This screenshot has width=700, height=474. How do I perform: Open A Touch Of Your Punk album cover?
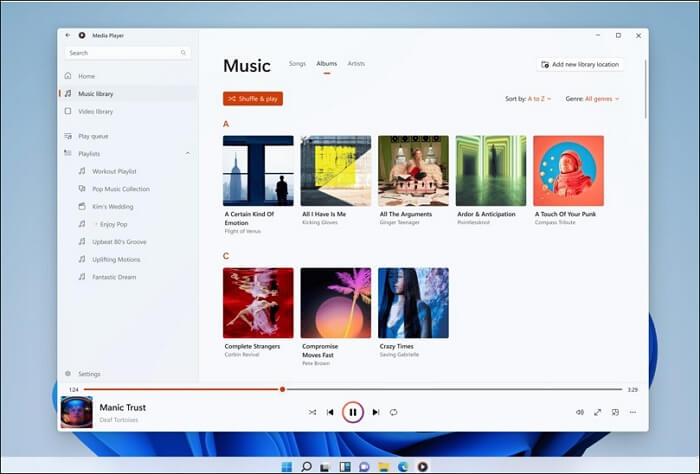pyautogui.click(x=568, y=170)
